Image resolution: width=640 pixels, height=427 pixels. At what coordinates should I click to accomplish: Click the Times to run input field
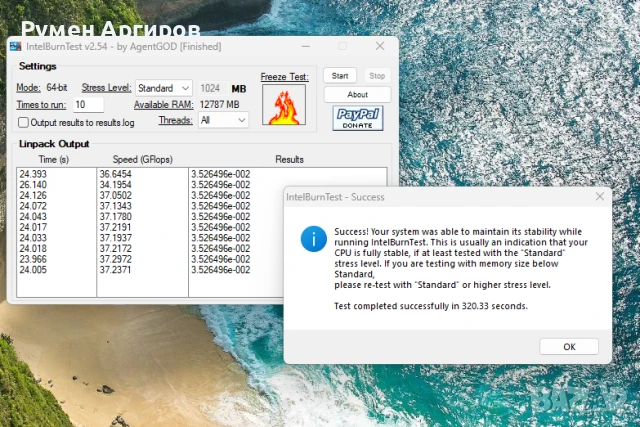pyautogui.click(x=88, y=104)
